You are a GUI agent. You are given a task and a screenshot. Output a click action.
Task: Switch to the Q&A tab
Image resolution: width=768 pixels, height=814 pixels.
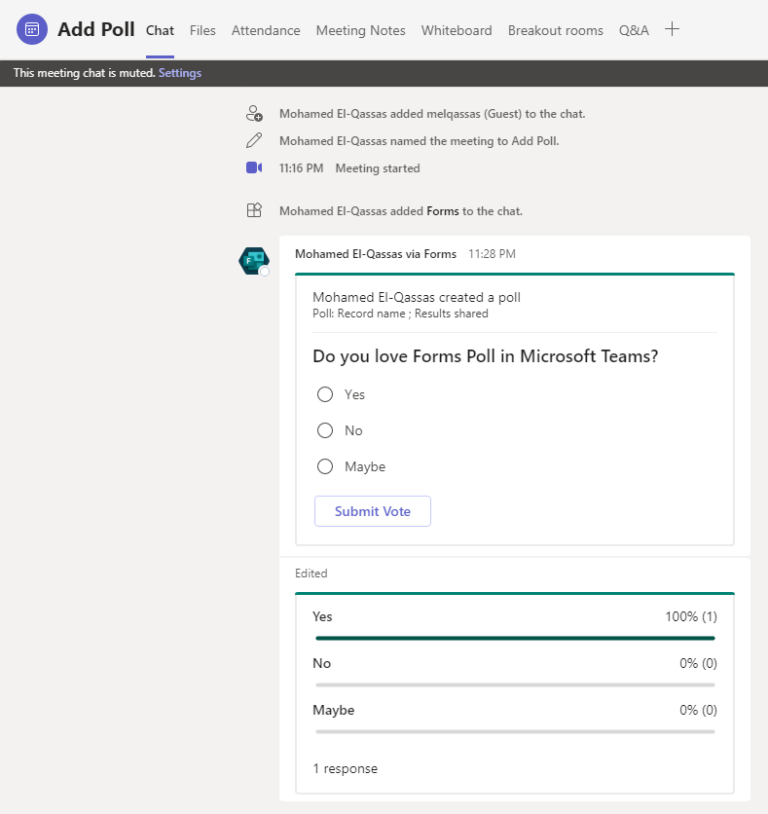tap(633, 30)
